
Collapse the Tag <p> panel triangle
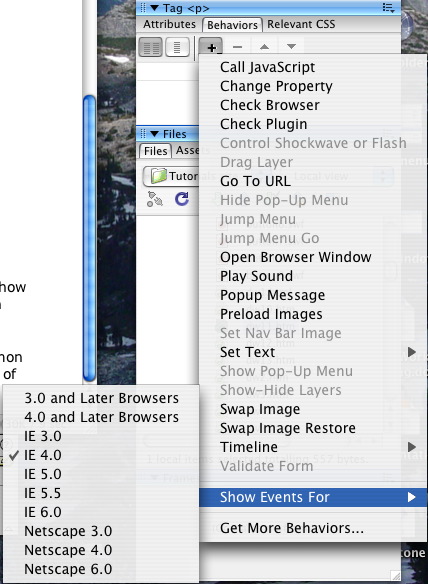click(x=154, y=8)
